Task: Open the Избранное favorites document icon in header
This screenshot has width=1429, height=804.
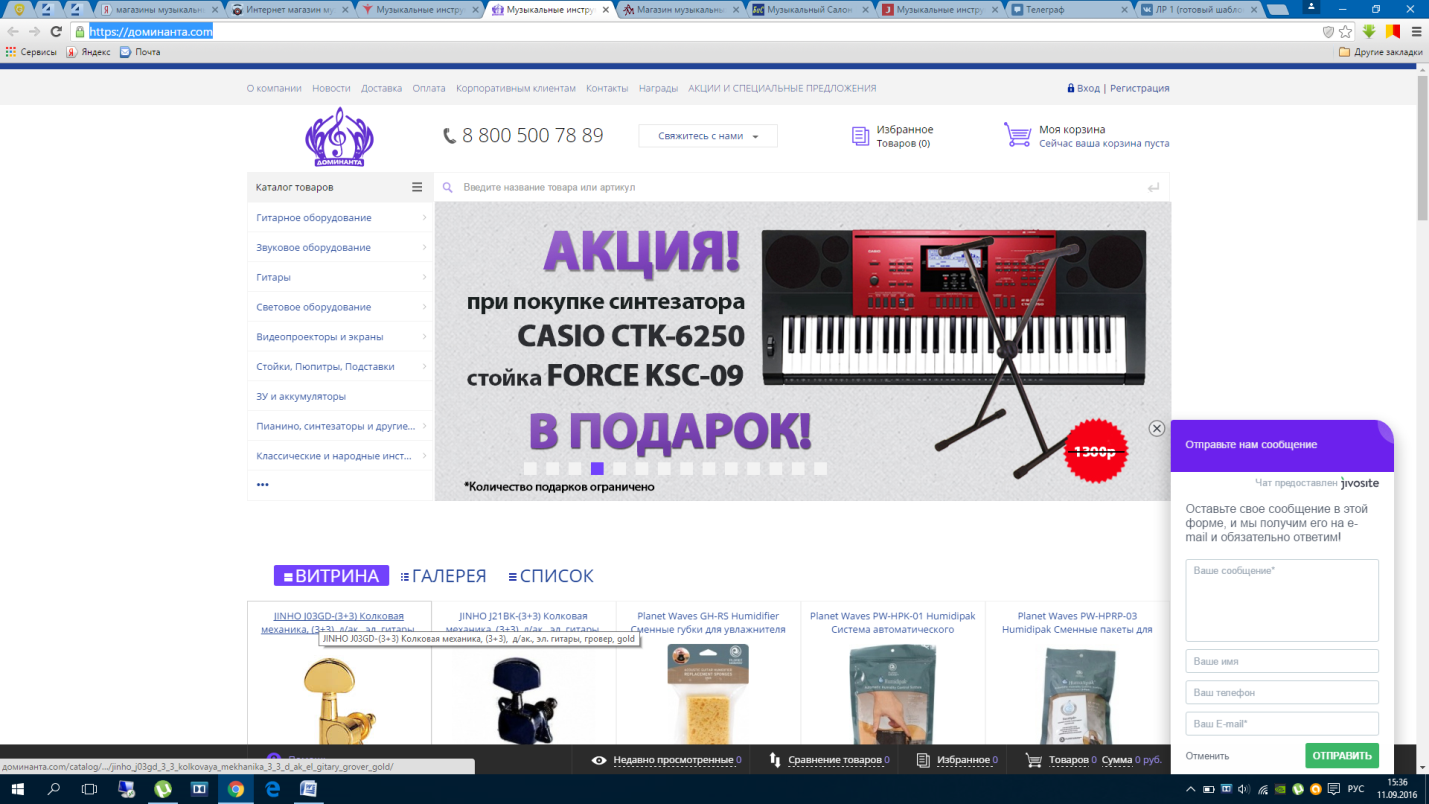Action: coord(860,136)
